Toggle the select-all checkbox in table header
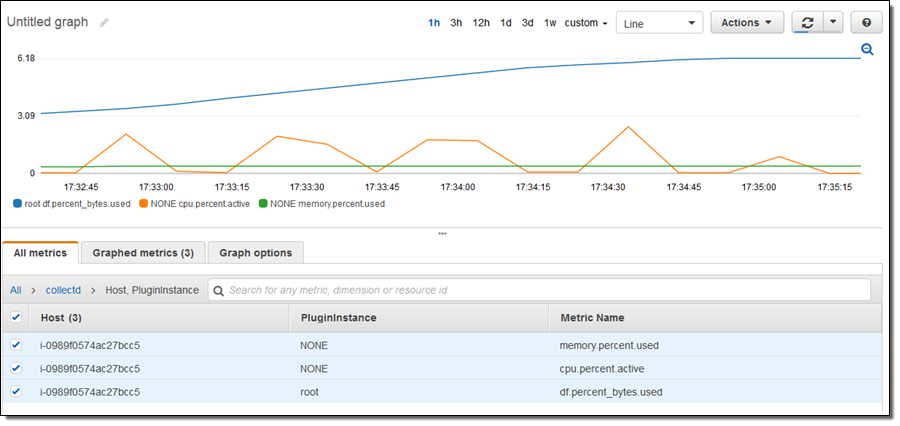Image resolution: width=900 pixels, height=426 pixels. pos(15,318)
